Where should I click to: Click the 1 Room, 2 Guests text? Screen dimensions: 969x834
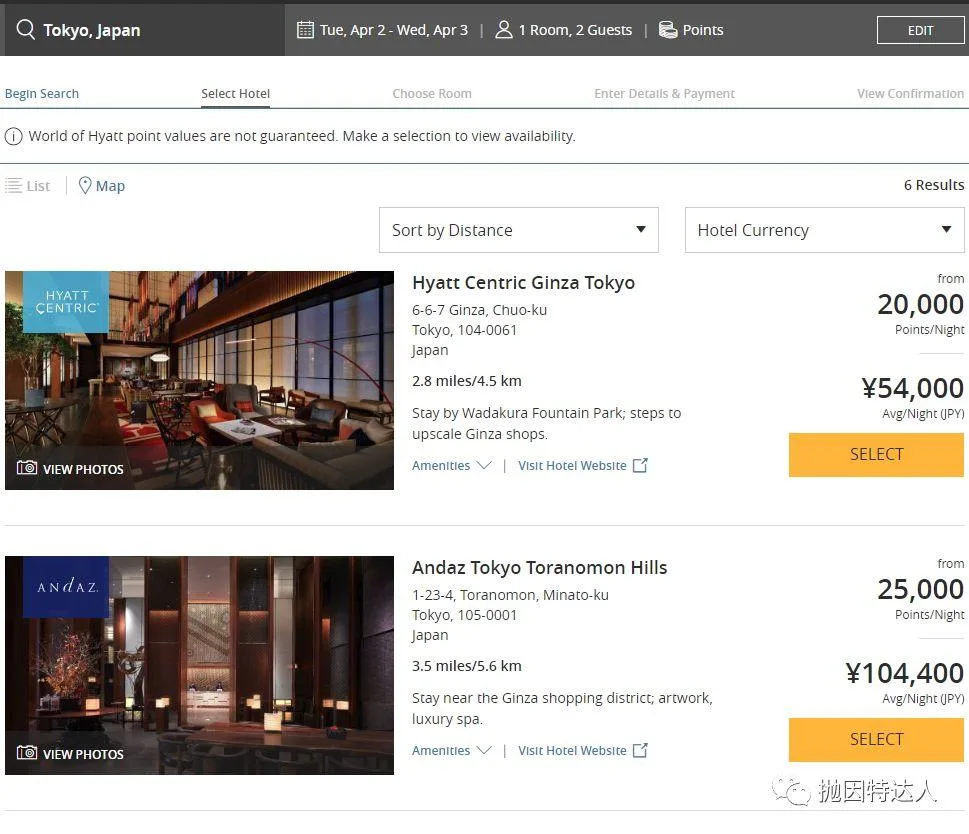point(575,30)
